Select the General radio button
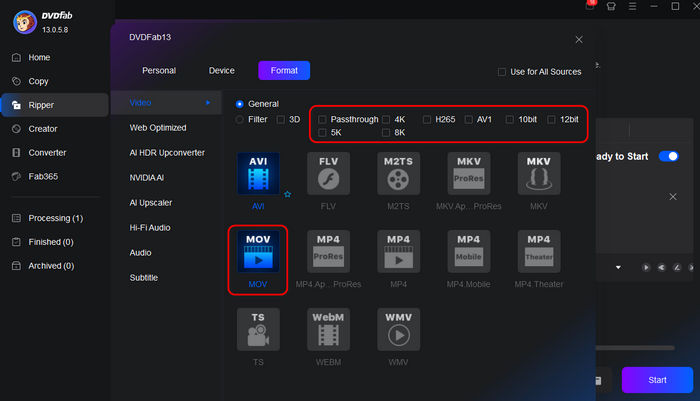This screenshot has height=401, width=700. coord(240,104)
